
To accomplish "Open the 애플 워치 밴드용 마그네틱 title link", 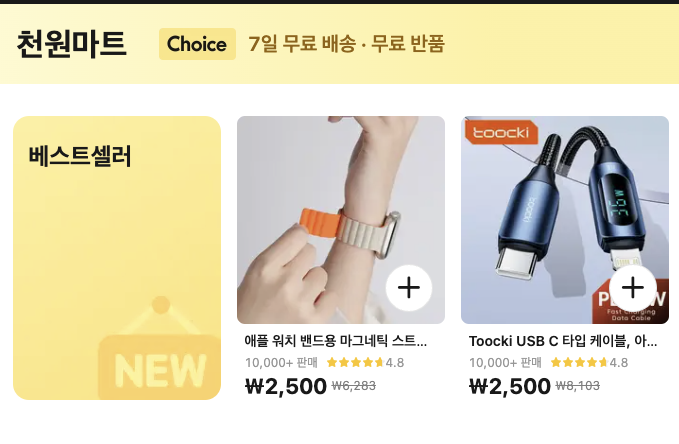I will [x=336, y=341].
